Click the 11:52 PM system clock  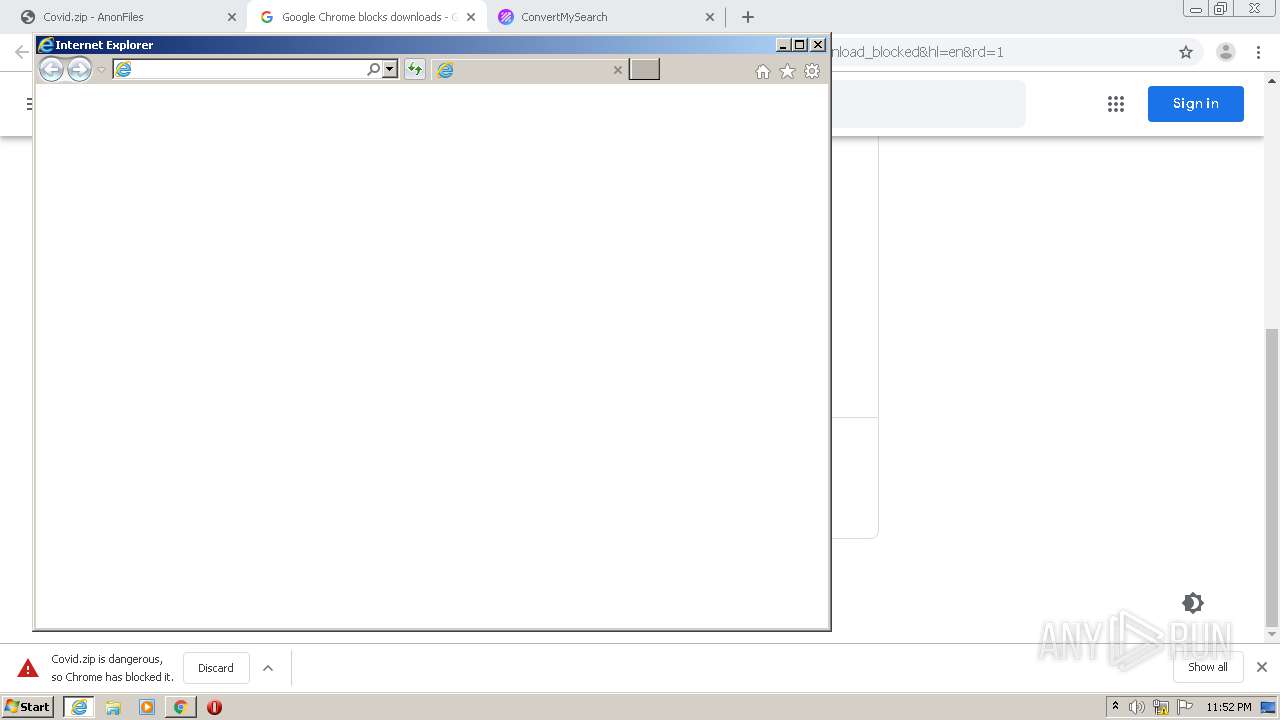[x=1229, y=707]
